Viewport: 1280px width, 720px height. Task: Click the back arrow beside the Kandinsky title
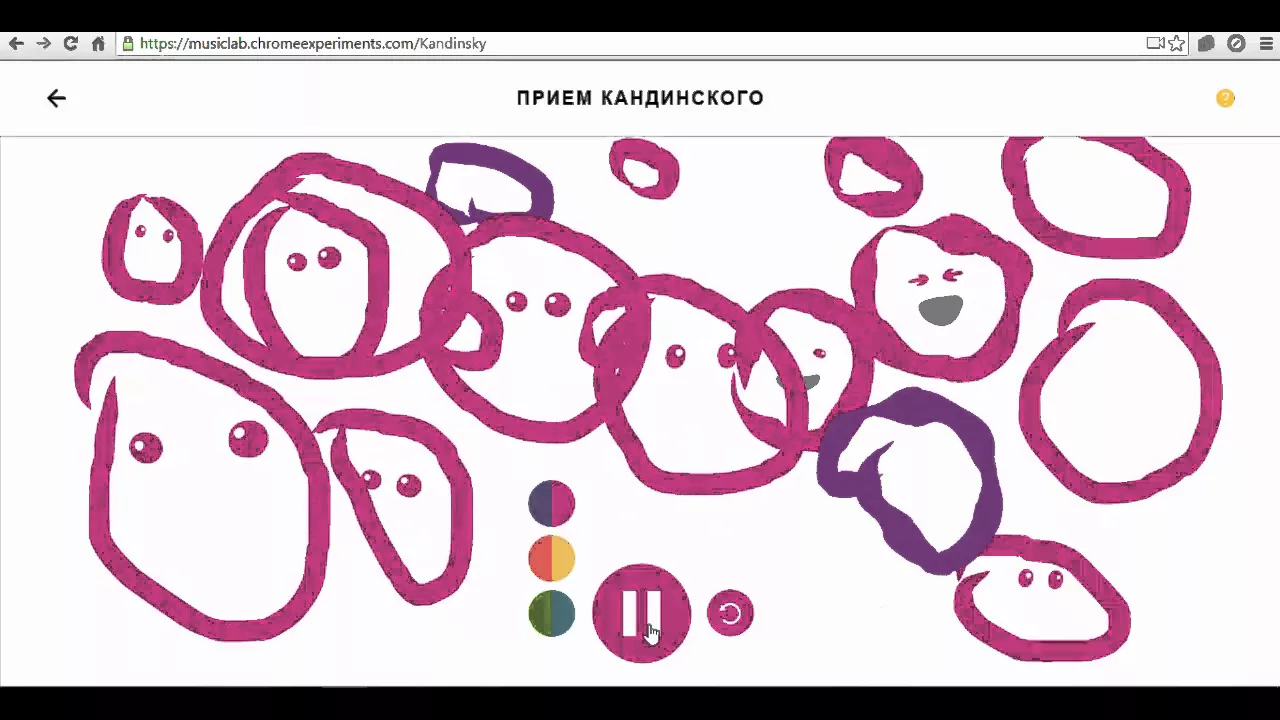coord(56,98)
